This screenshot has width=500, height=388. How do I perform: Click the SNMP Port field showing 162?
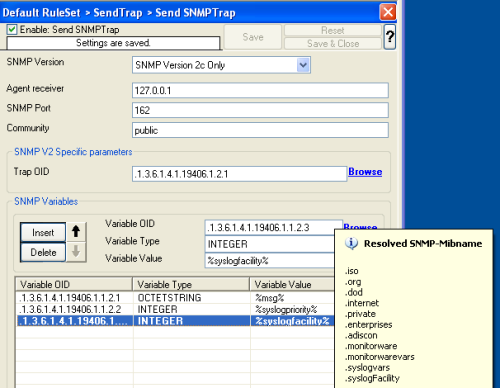tap(260, 110)
